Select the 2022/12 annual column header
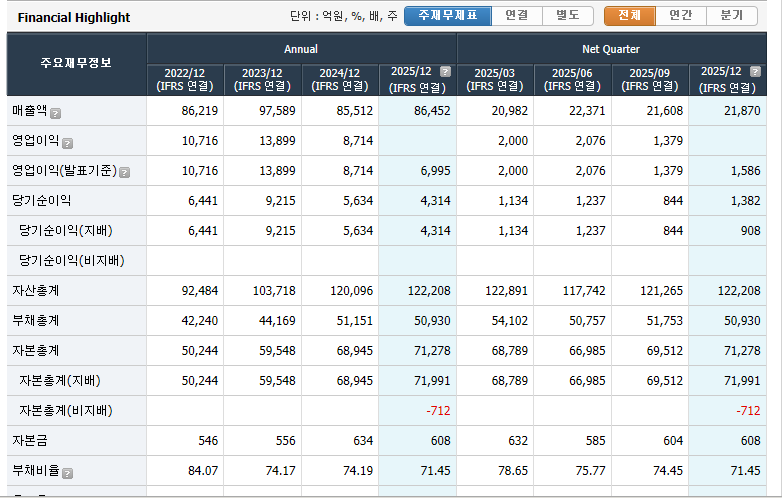This screenshot has width=782, height=498. [x=185, y=79]
